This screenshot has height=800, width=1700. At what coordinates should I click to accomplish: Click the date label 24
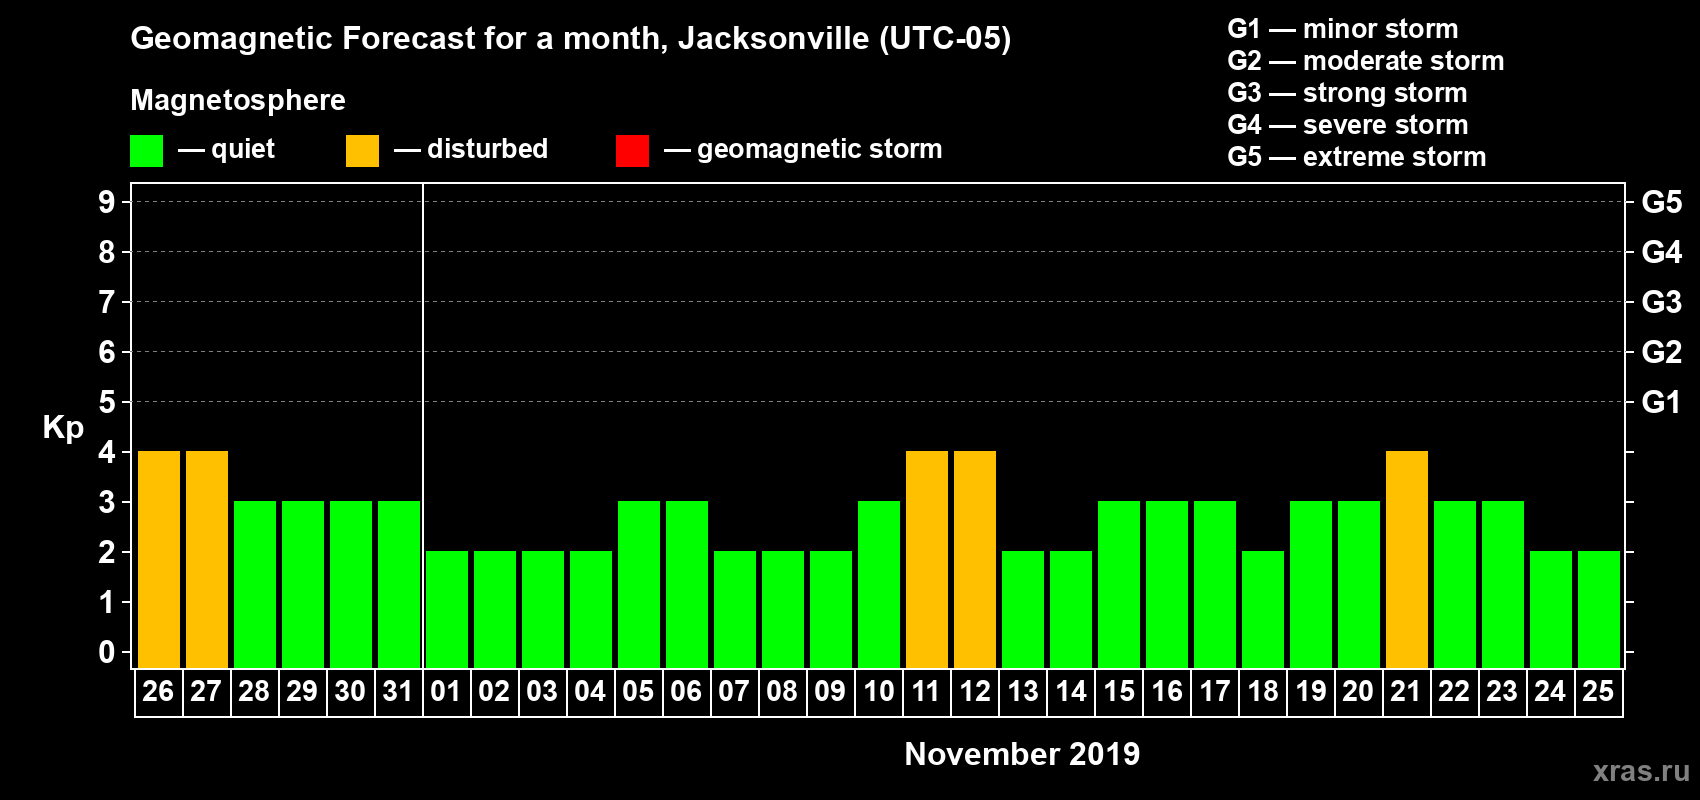(1550, 691)
